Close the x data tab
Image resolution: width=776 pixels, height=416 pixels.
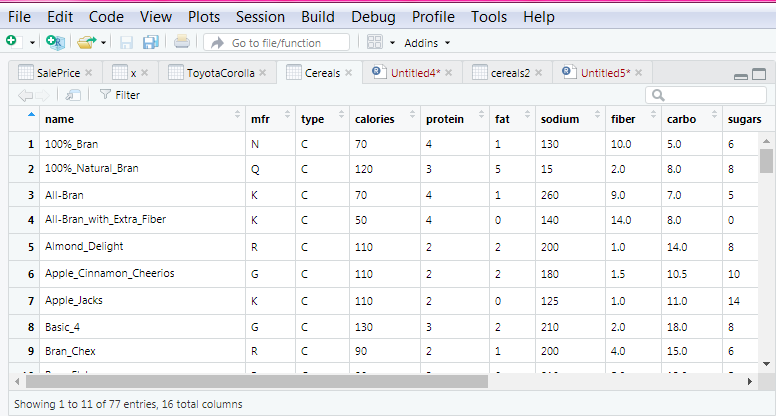(x=145, y=73)
